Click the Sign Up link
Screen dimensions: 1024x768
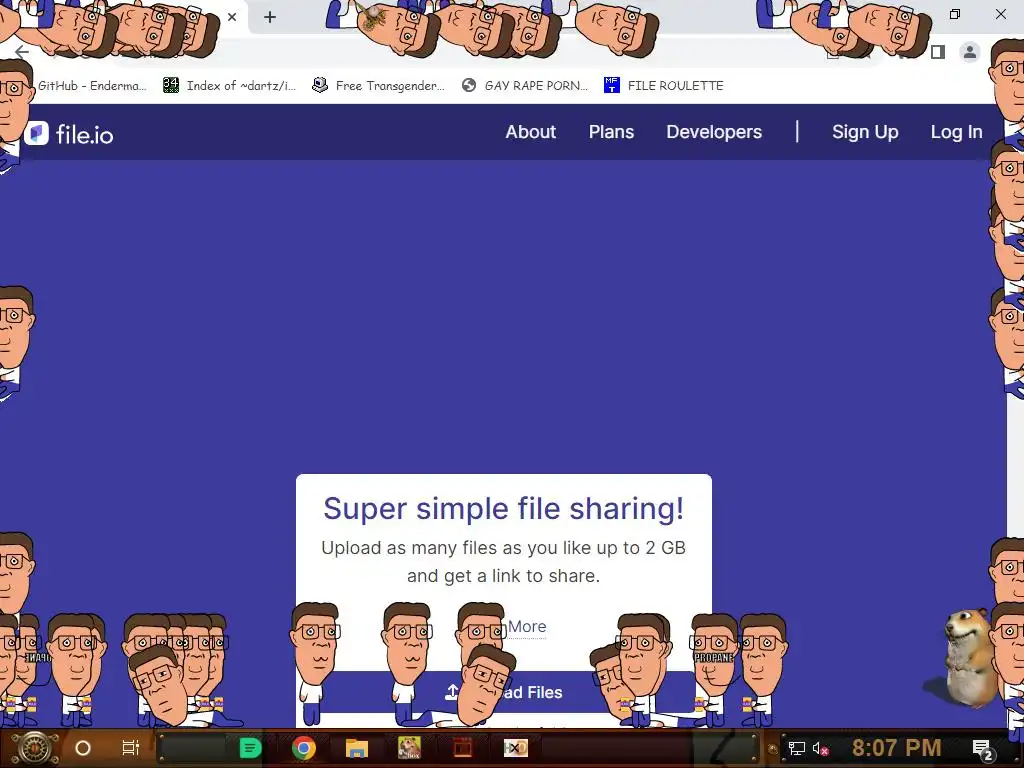pos(865,132)
